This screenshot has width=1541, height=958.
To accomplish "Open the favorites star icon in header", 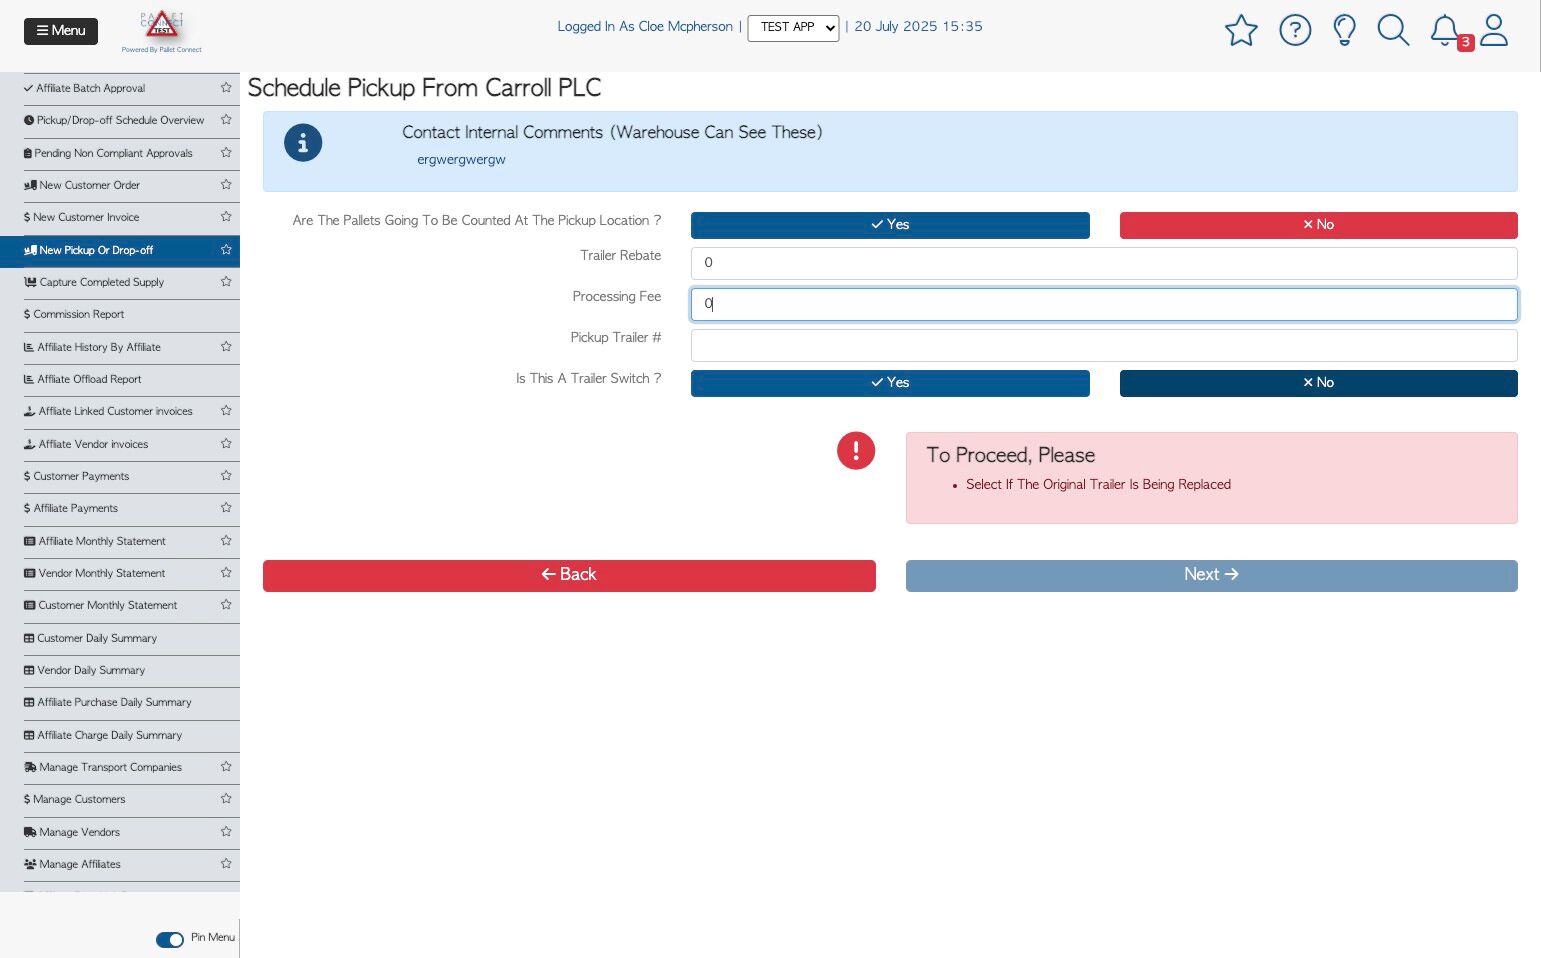I will (x=1241, y=30).
